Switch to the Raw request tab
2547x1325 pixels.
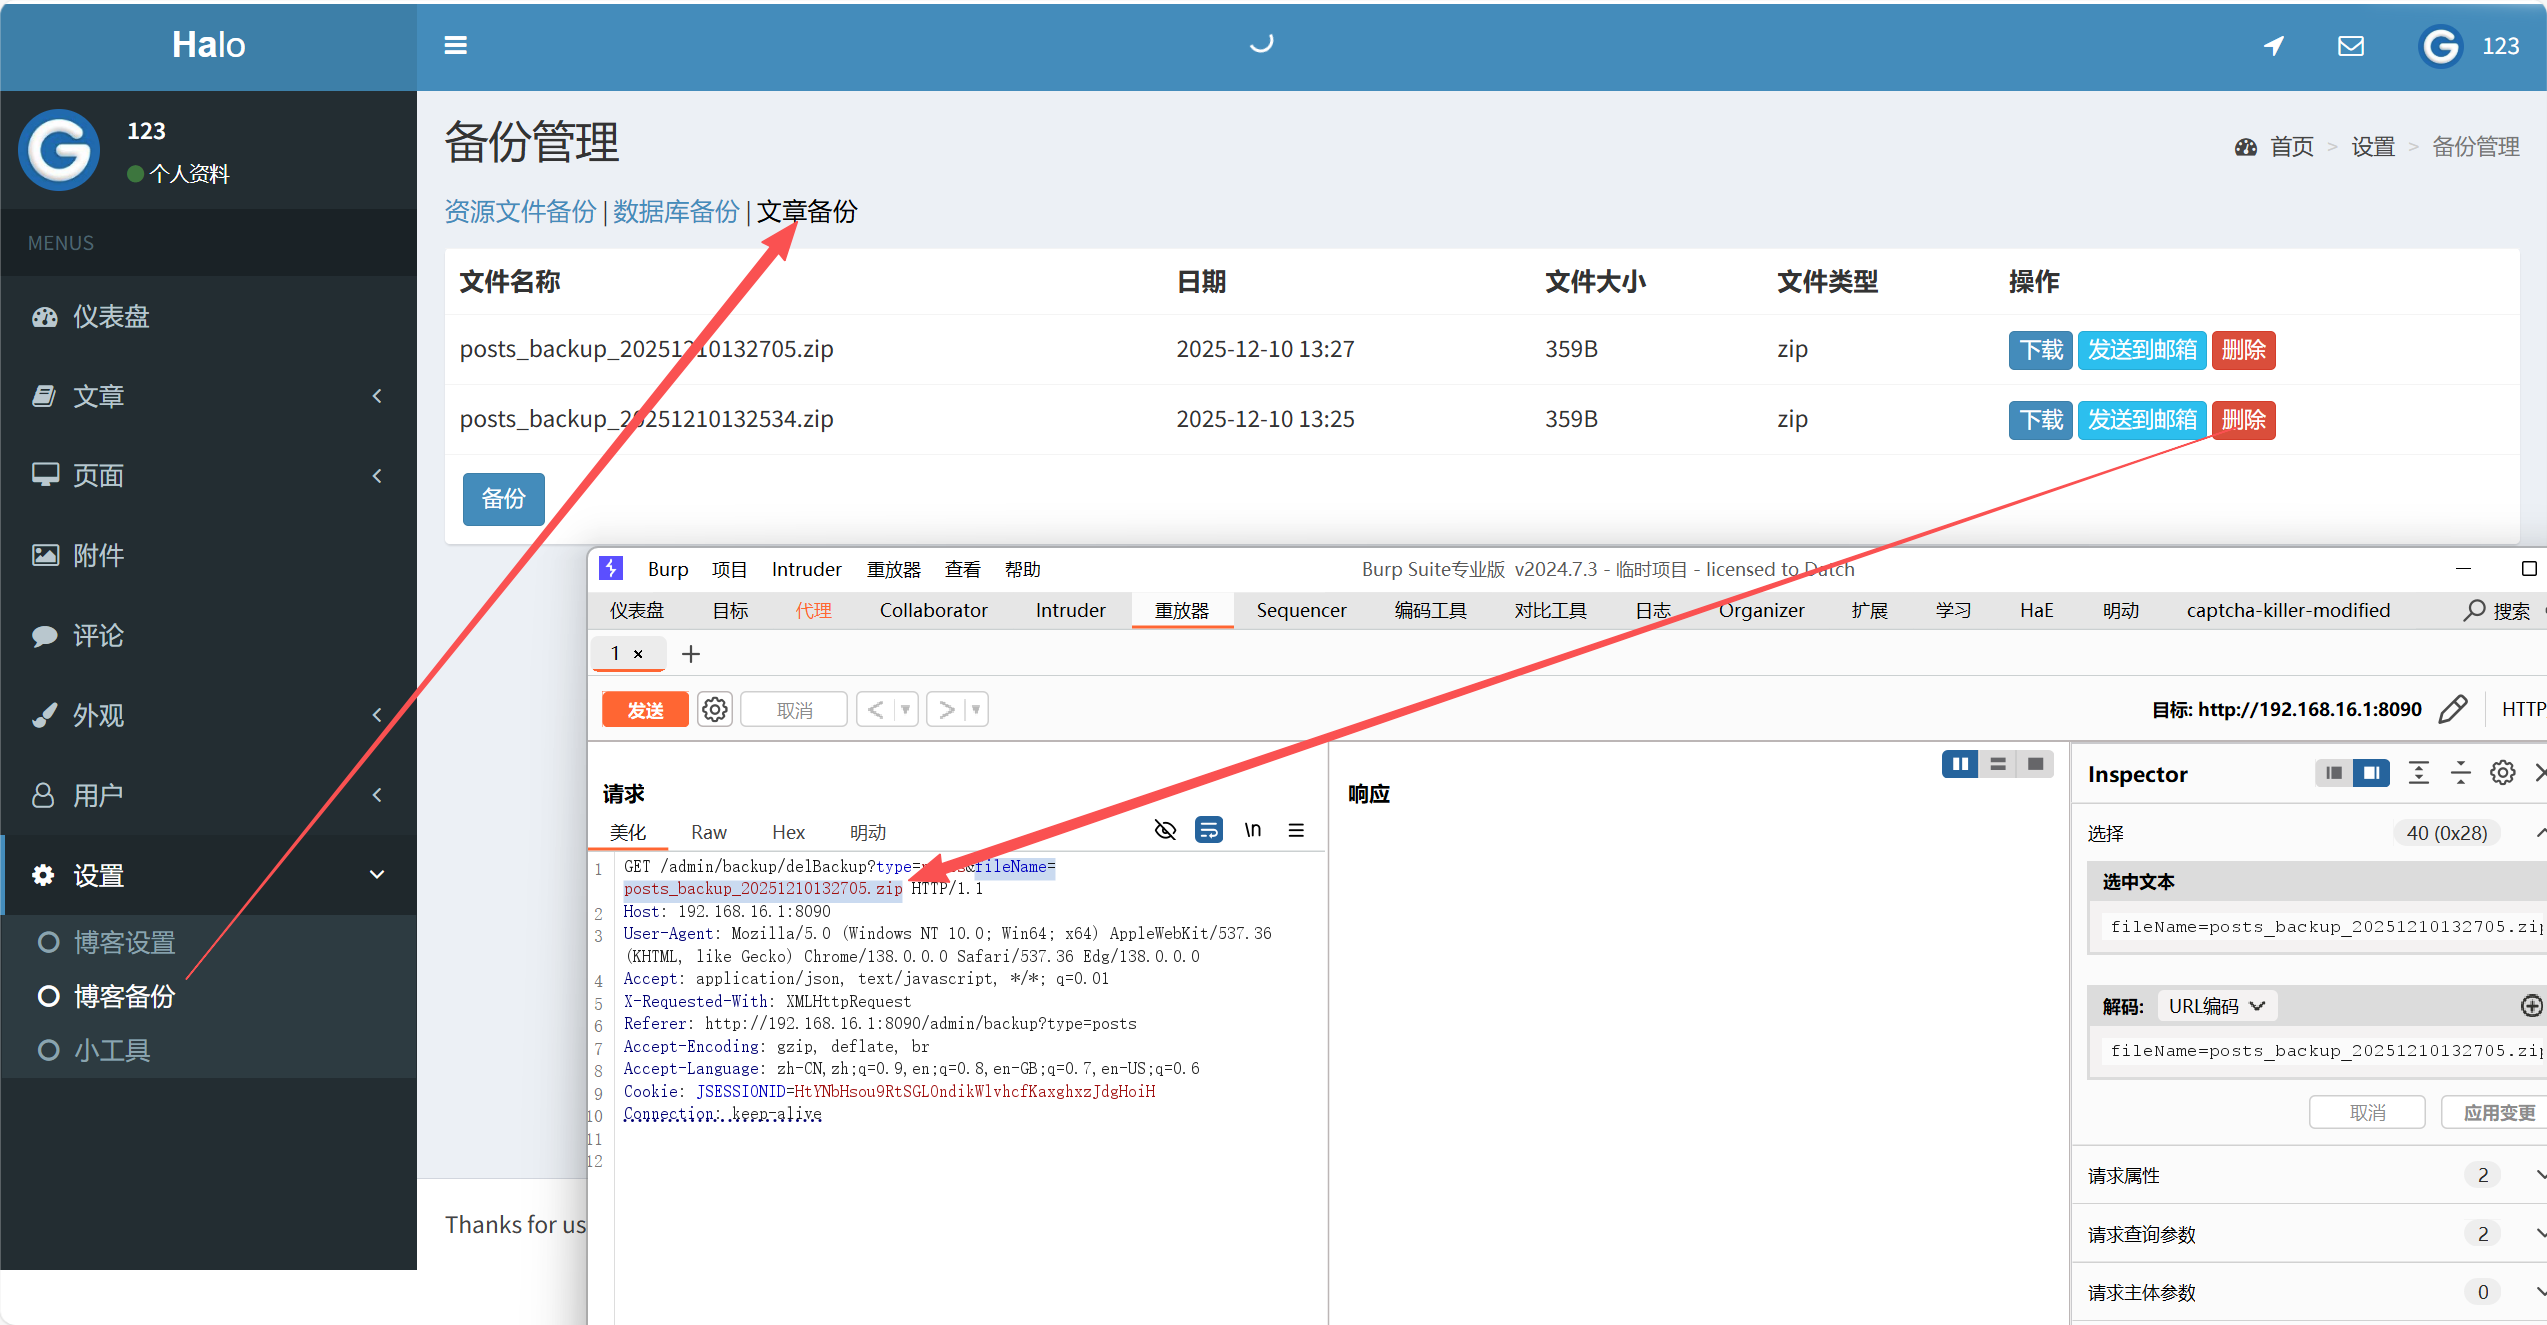coord(708,832)
